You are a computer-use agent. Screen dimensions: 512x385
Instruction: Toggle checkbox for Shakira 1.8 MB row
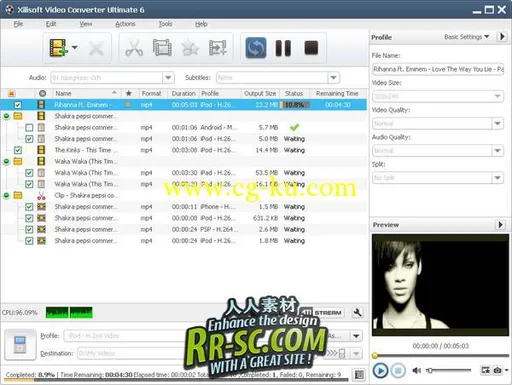point(29,241)
